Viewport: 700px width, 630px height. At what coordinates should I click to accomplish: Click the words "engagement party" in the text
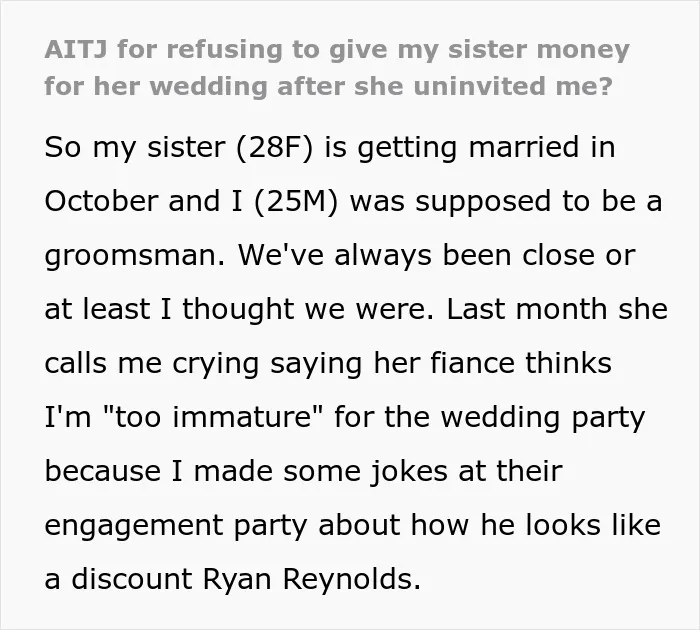point(175,526)
